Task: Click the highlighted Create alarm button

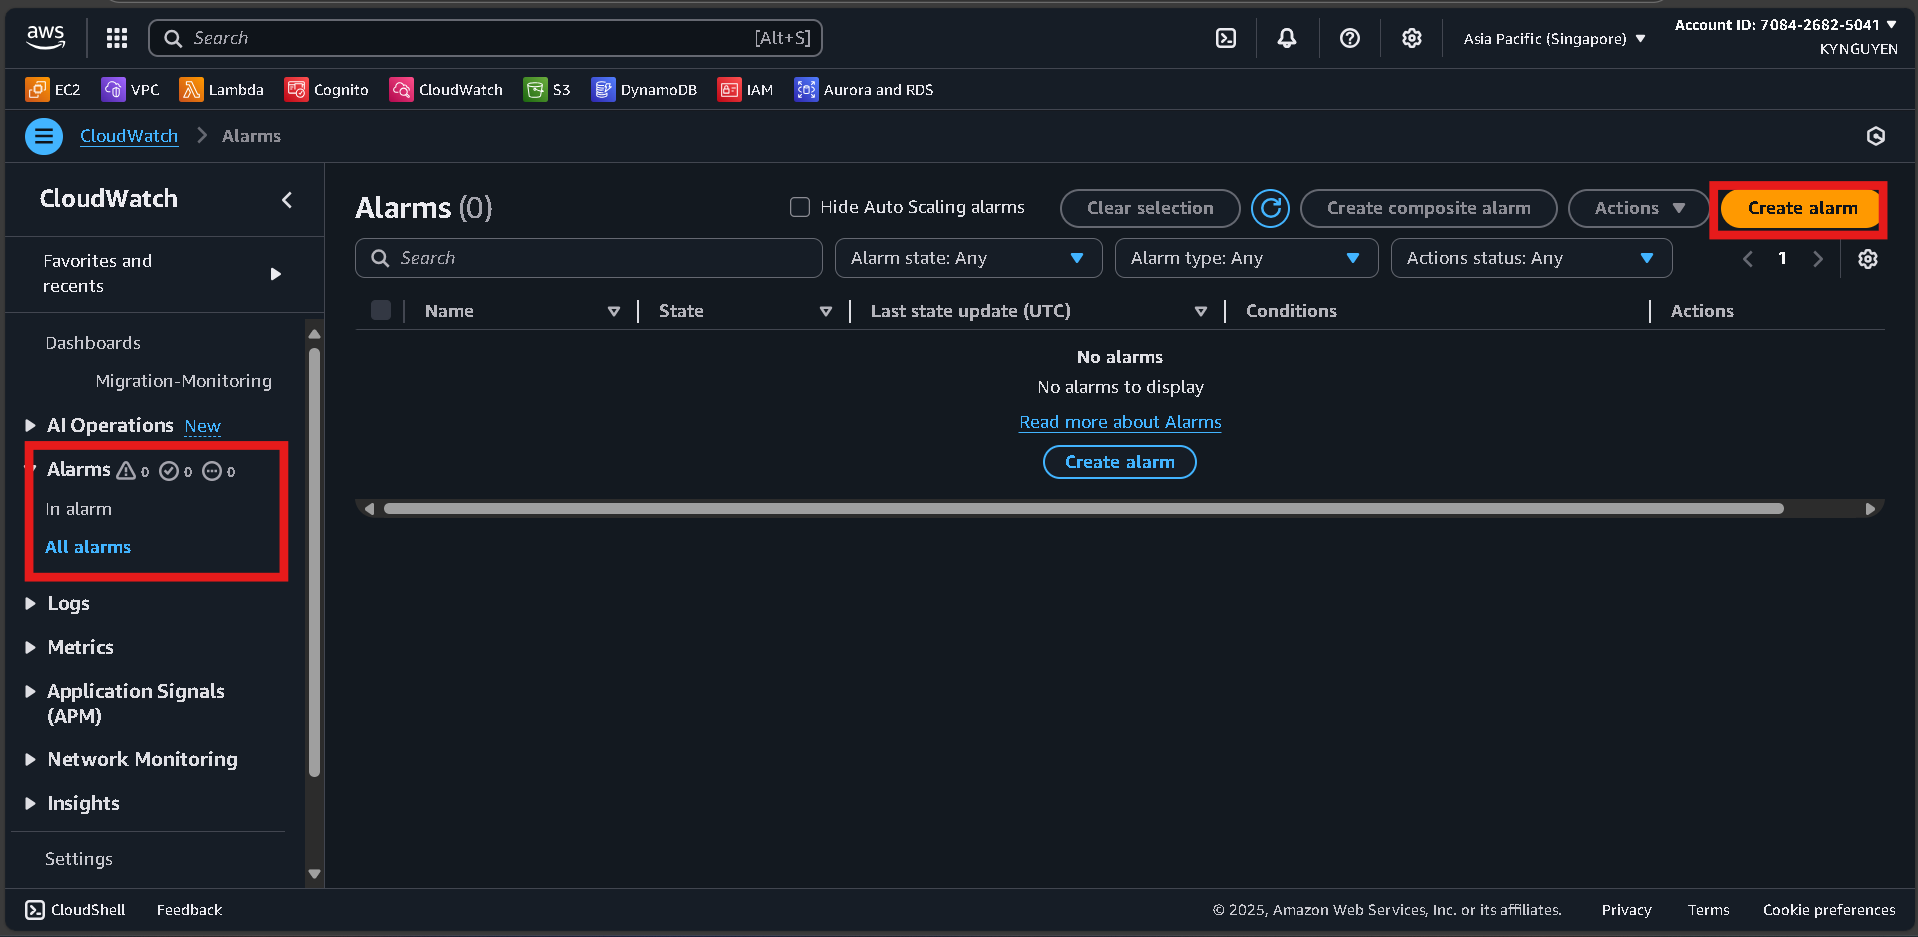Action: [1798, 208]
